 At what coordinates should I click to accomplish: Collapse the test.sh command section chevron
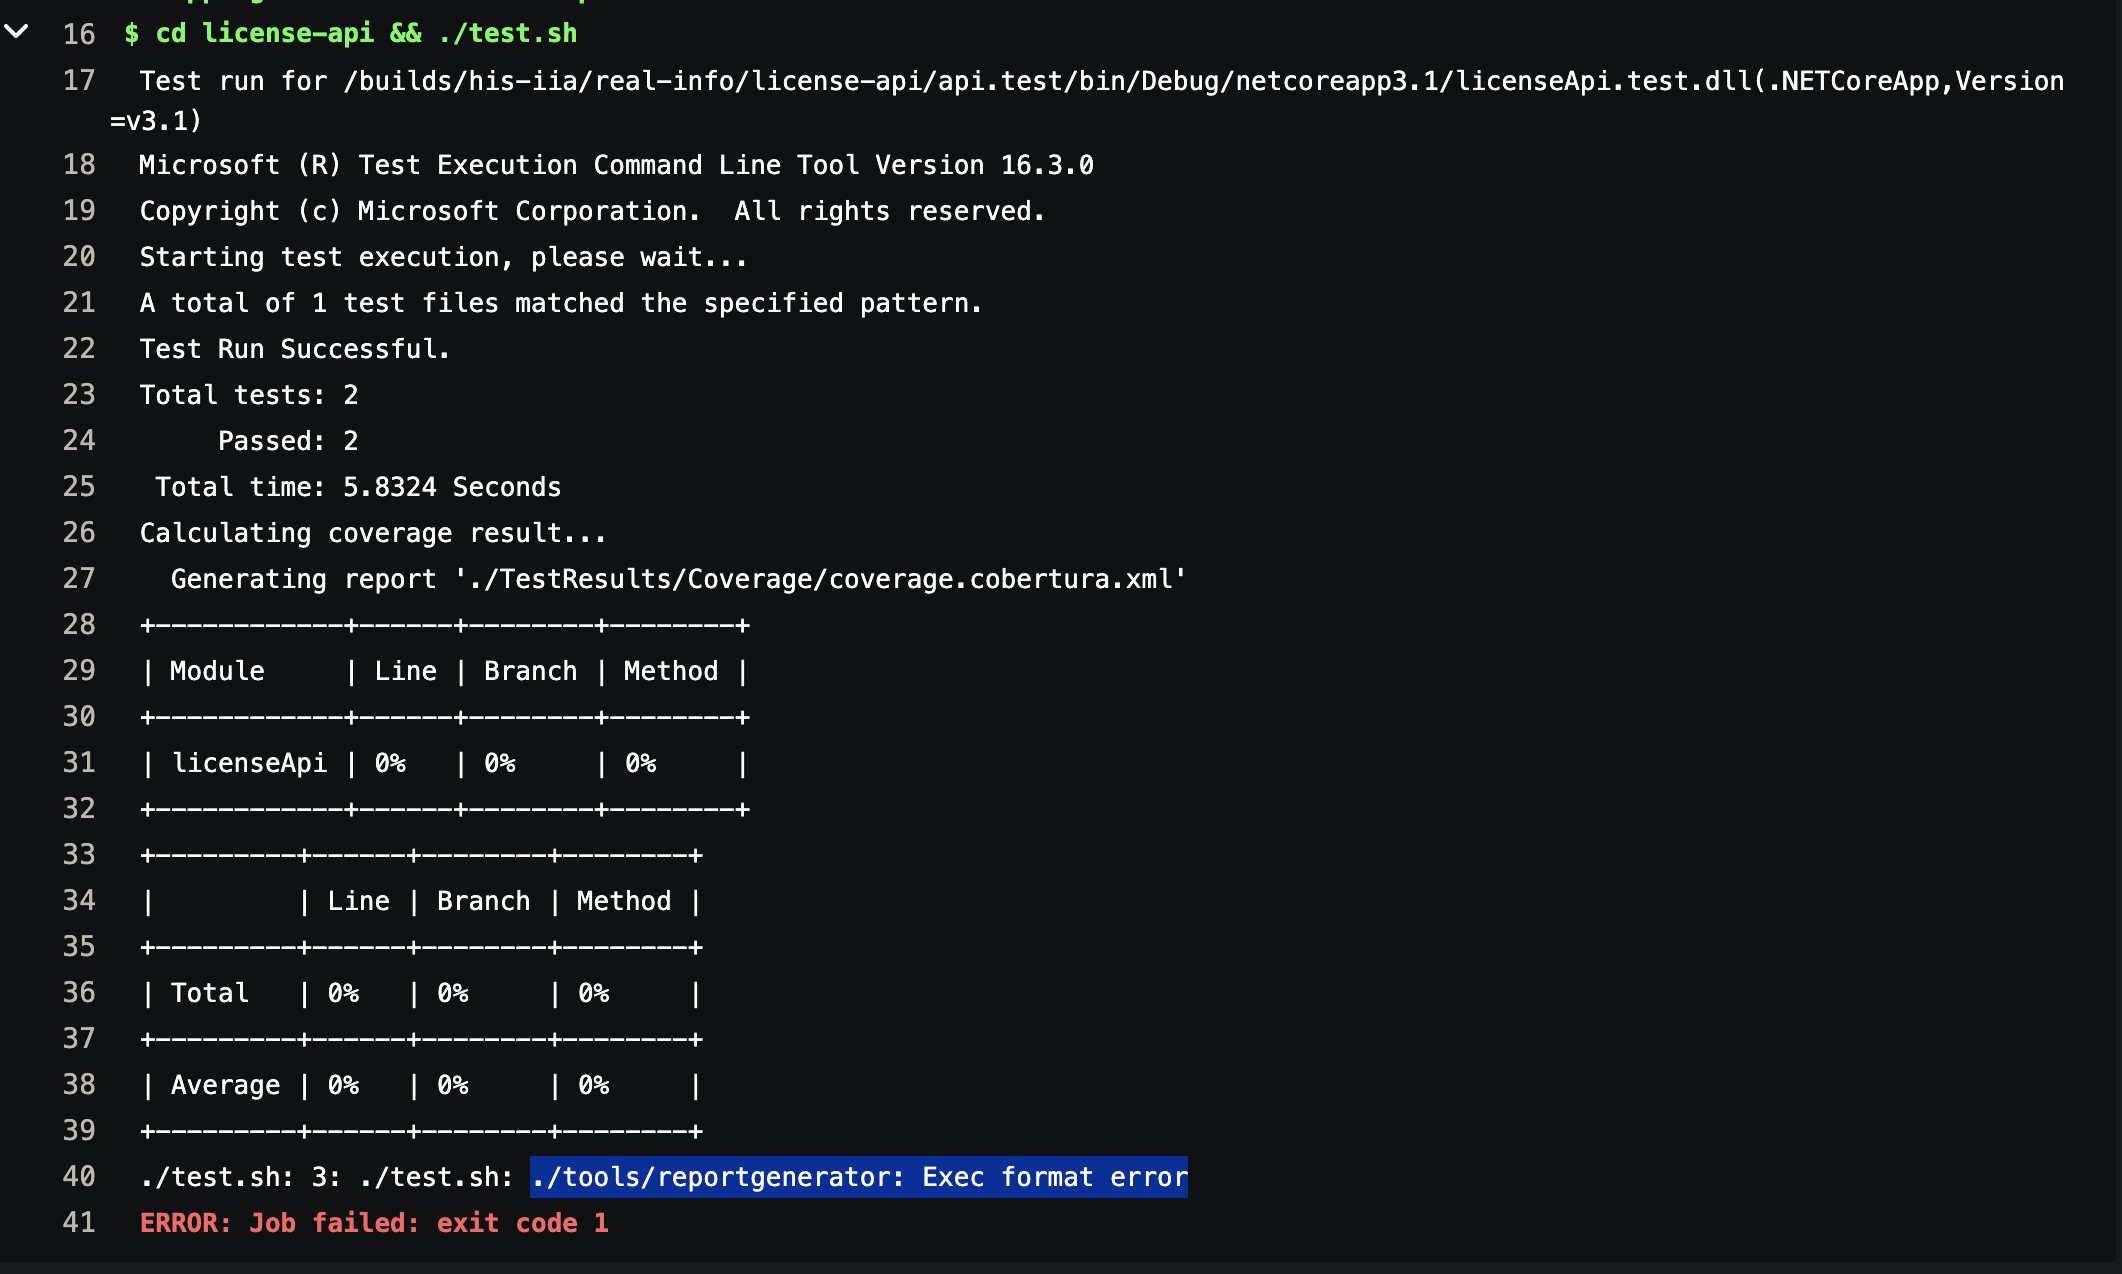[x=16, y=32]
